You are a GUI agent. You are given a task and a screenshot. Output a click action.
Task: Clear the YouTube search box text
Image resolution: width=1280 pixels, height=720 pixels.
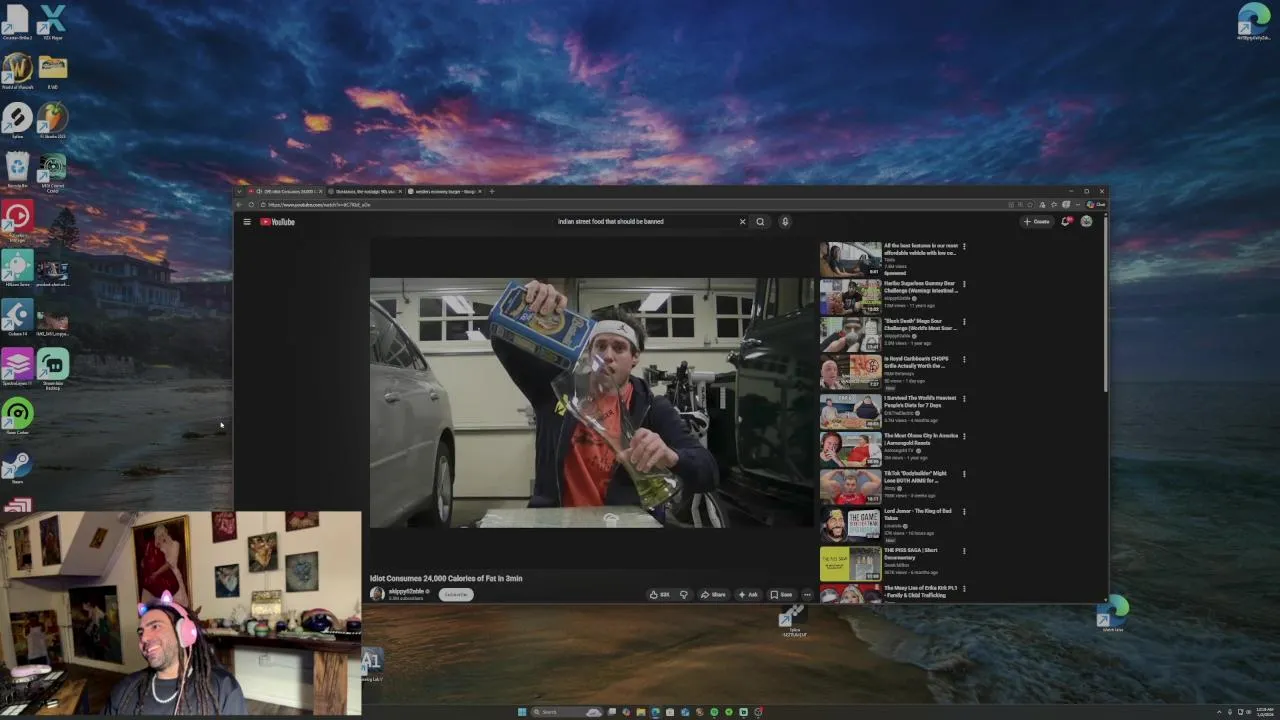click(742, 222)
